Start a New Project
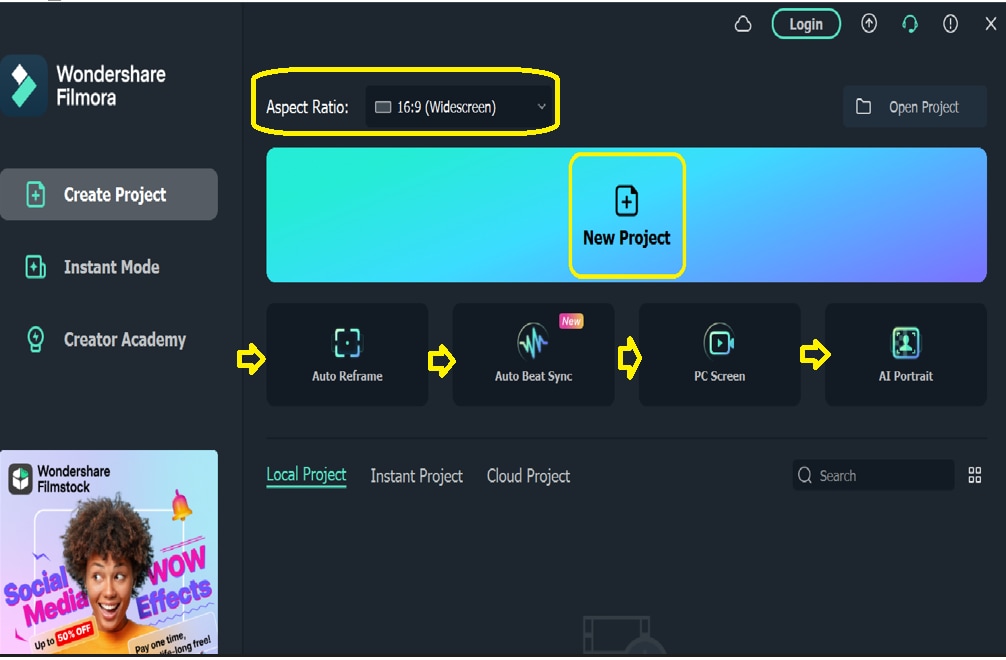Image resolution: width=1006 pixels, height=660 pixels. 627,216
